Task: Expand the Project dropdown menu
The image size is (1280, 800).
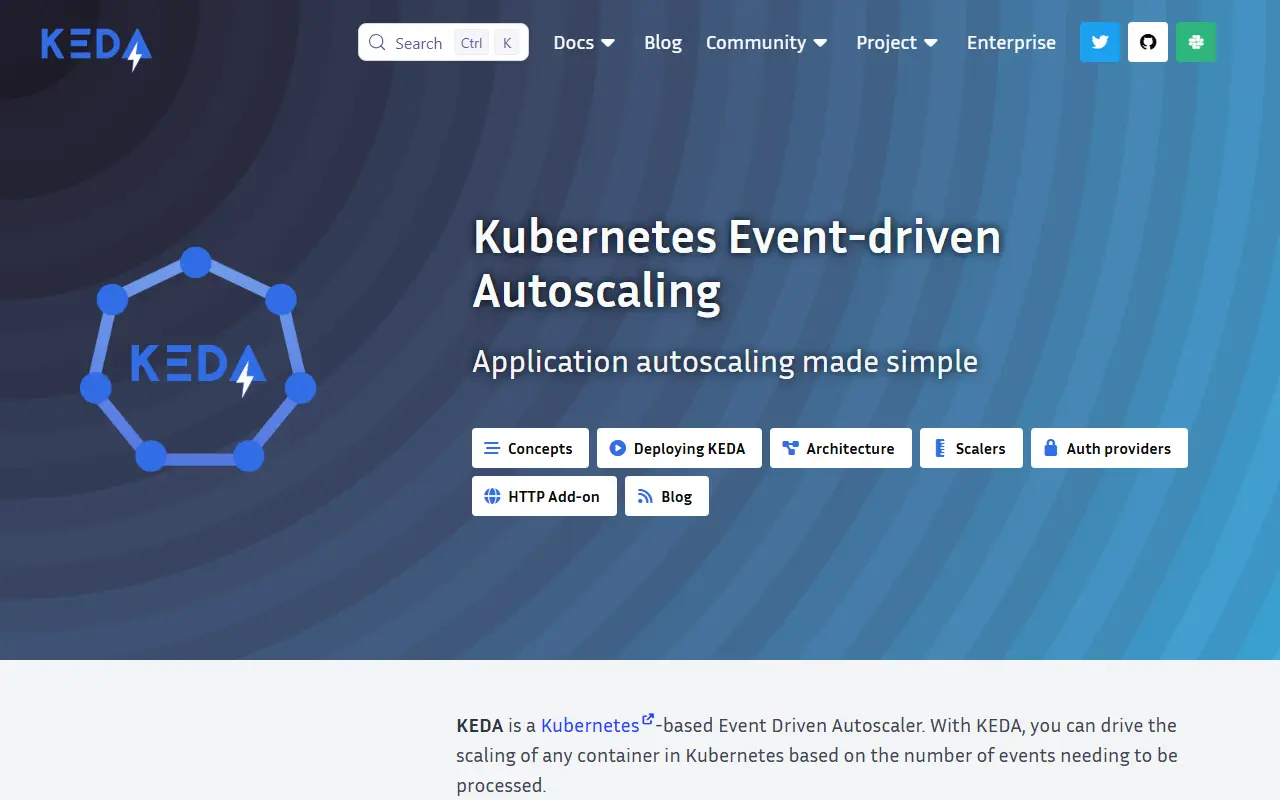Action: [x=897, y=42]
